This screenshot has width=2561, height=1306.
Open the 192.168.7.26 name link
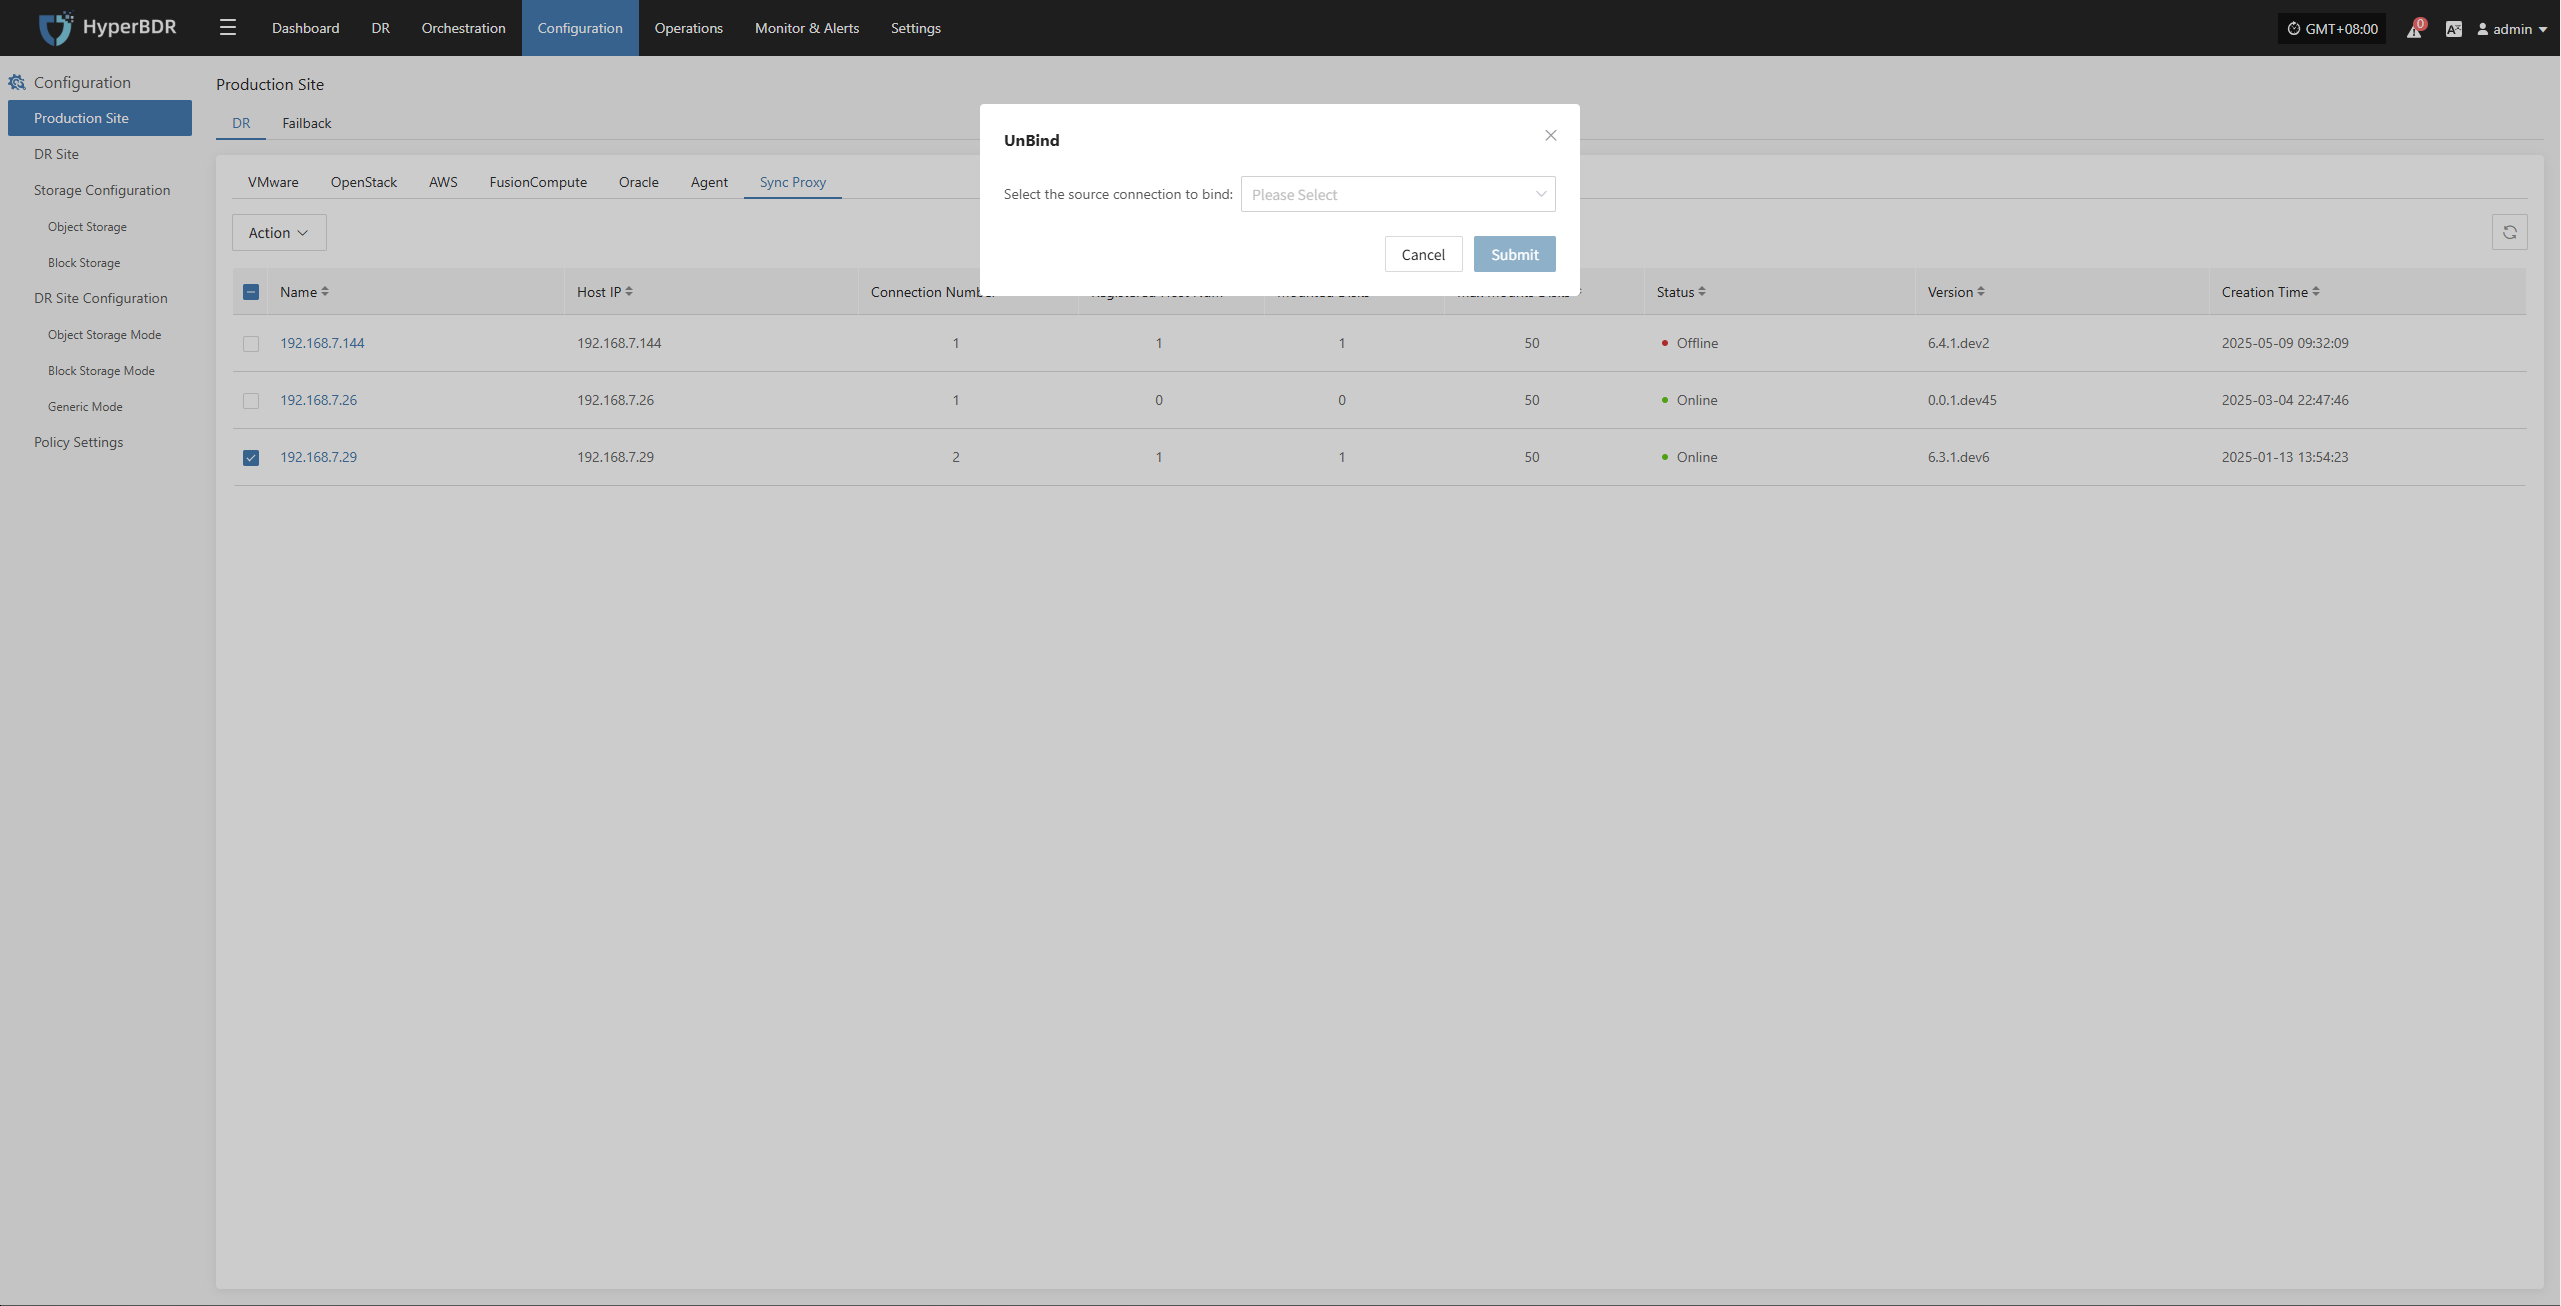point(318,400)
